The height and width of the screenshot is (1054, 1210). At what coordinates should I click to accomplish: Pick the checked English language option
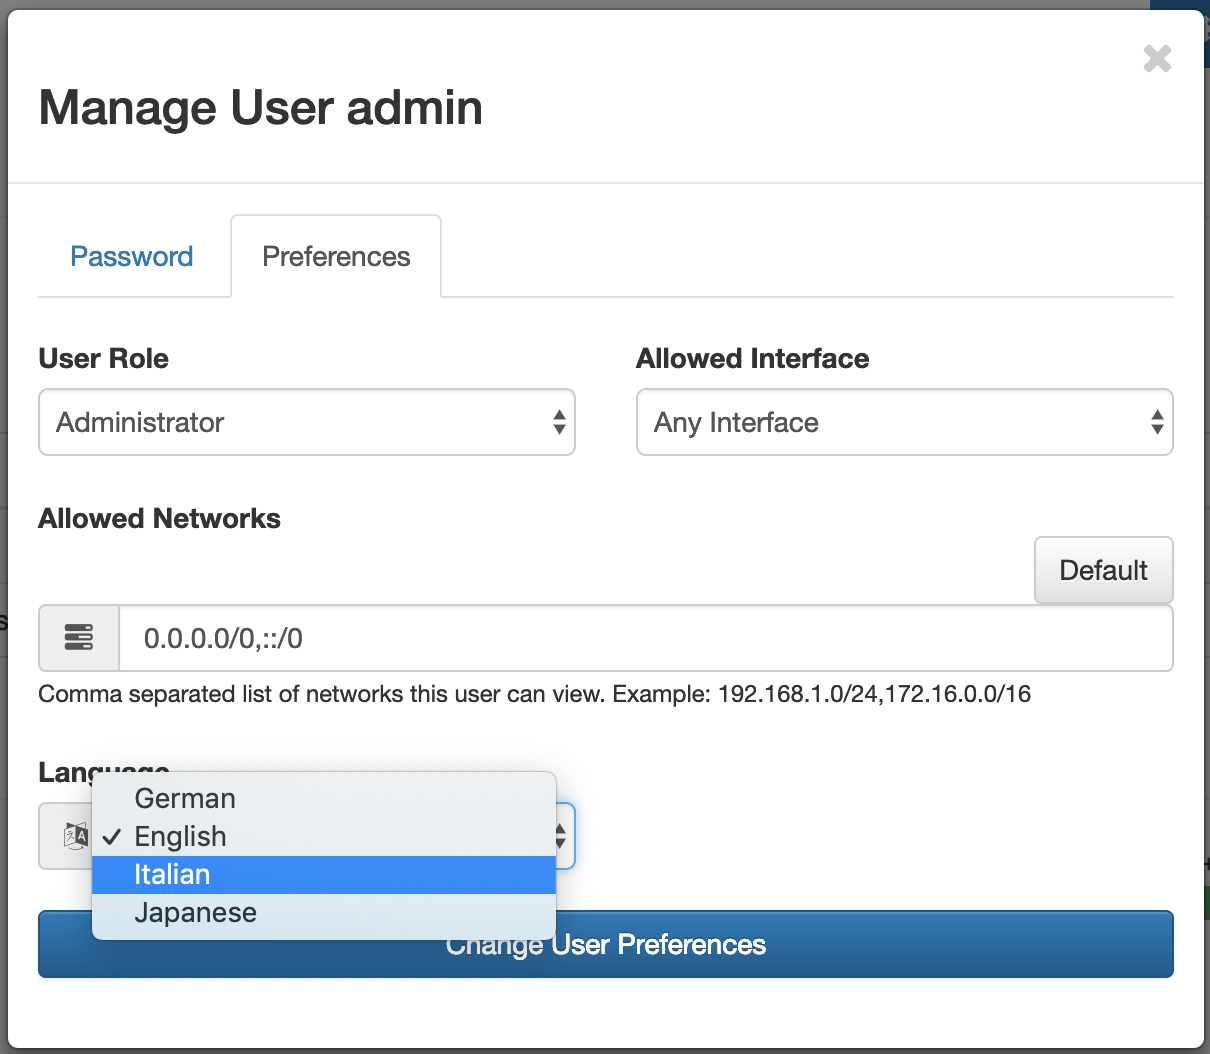coord(181,837)
